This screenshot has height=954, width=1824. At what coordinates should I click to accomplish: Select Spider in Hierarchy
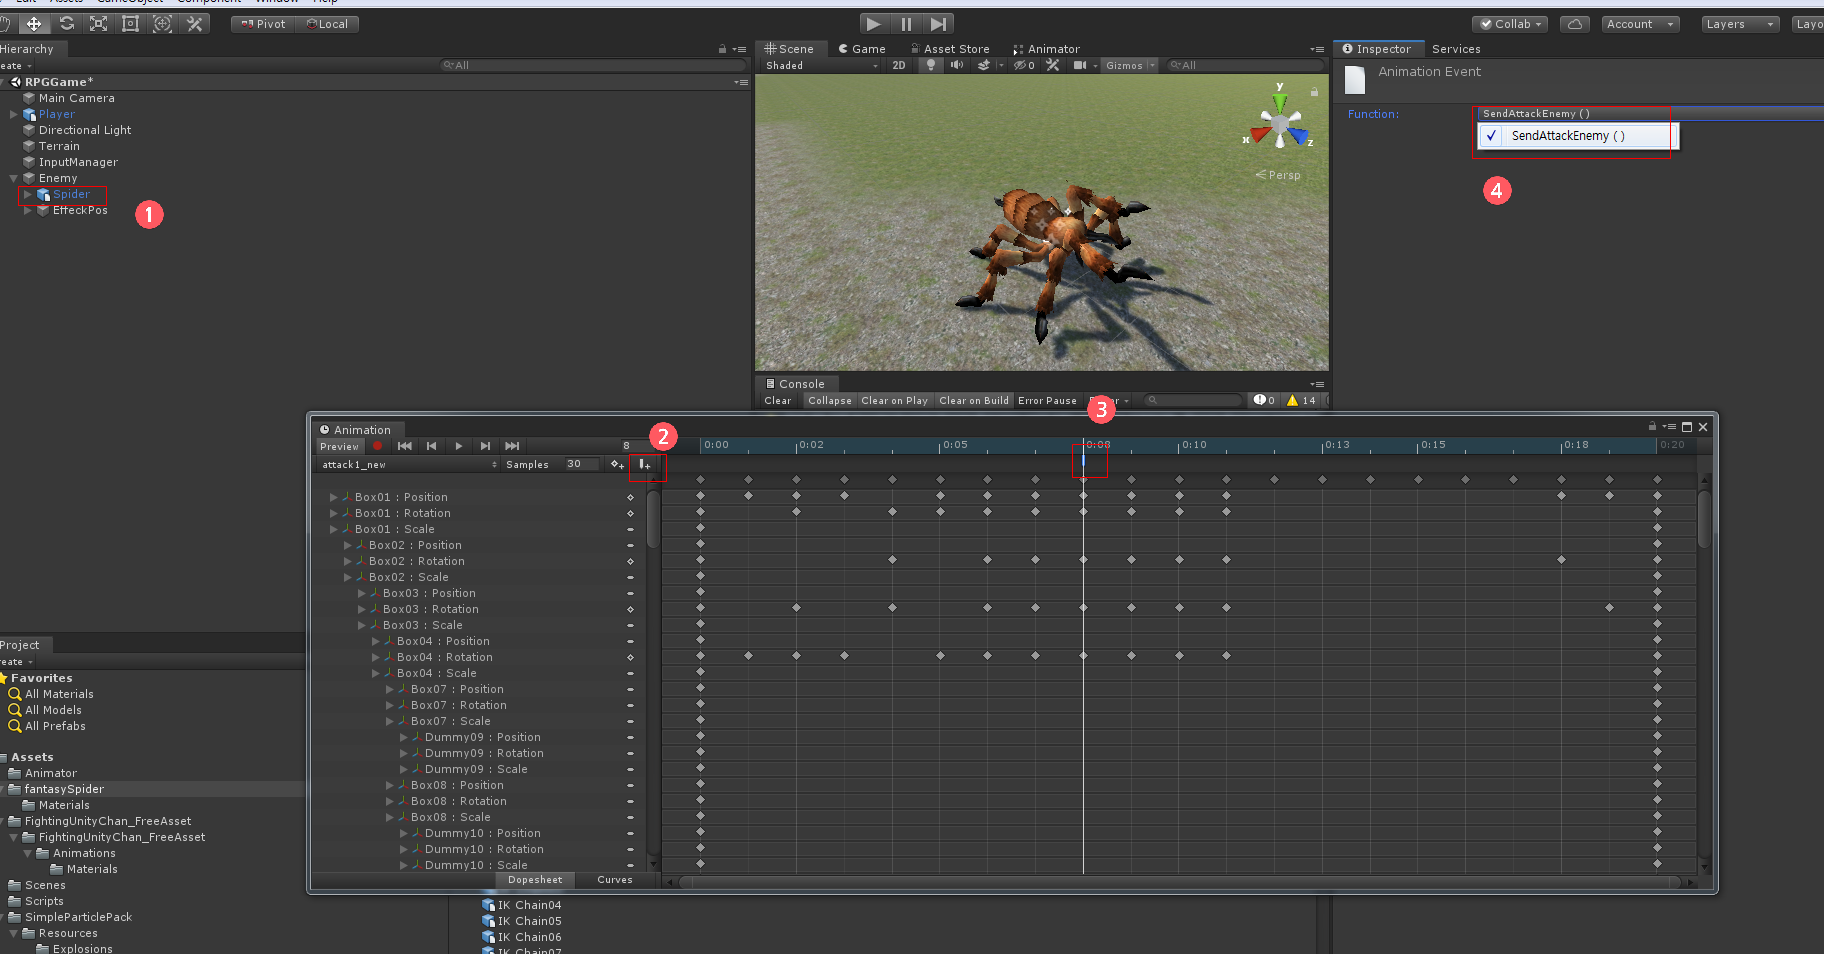tap(71, 194)
